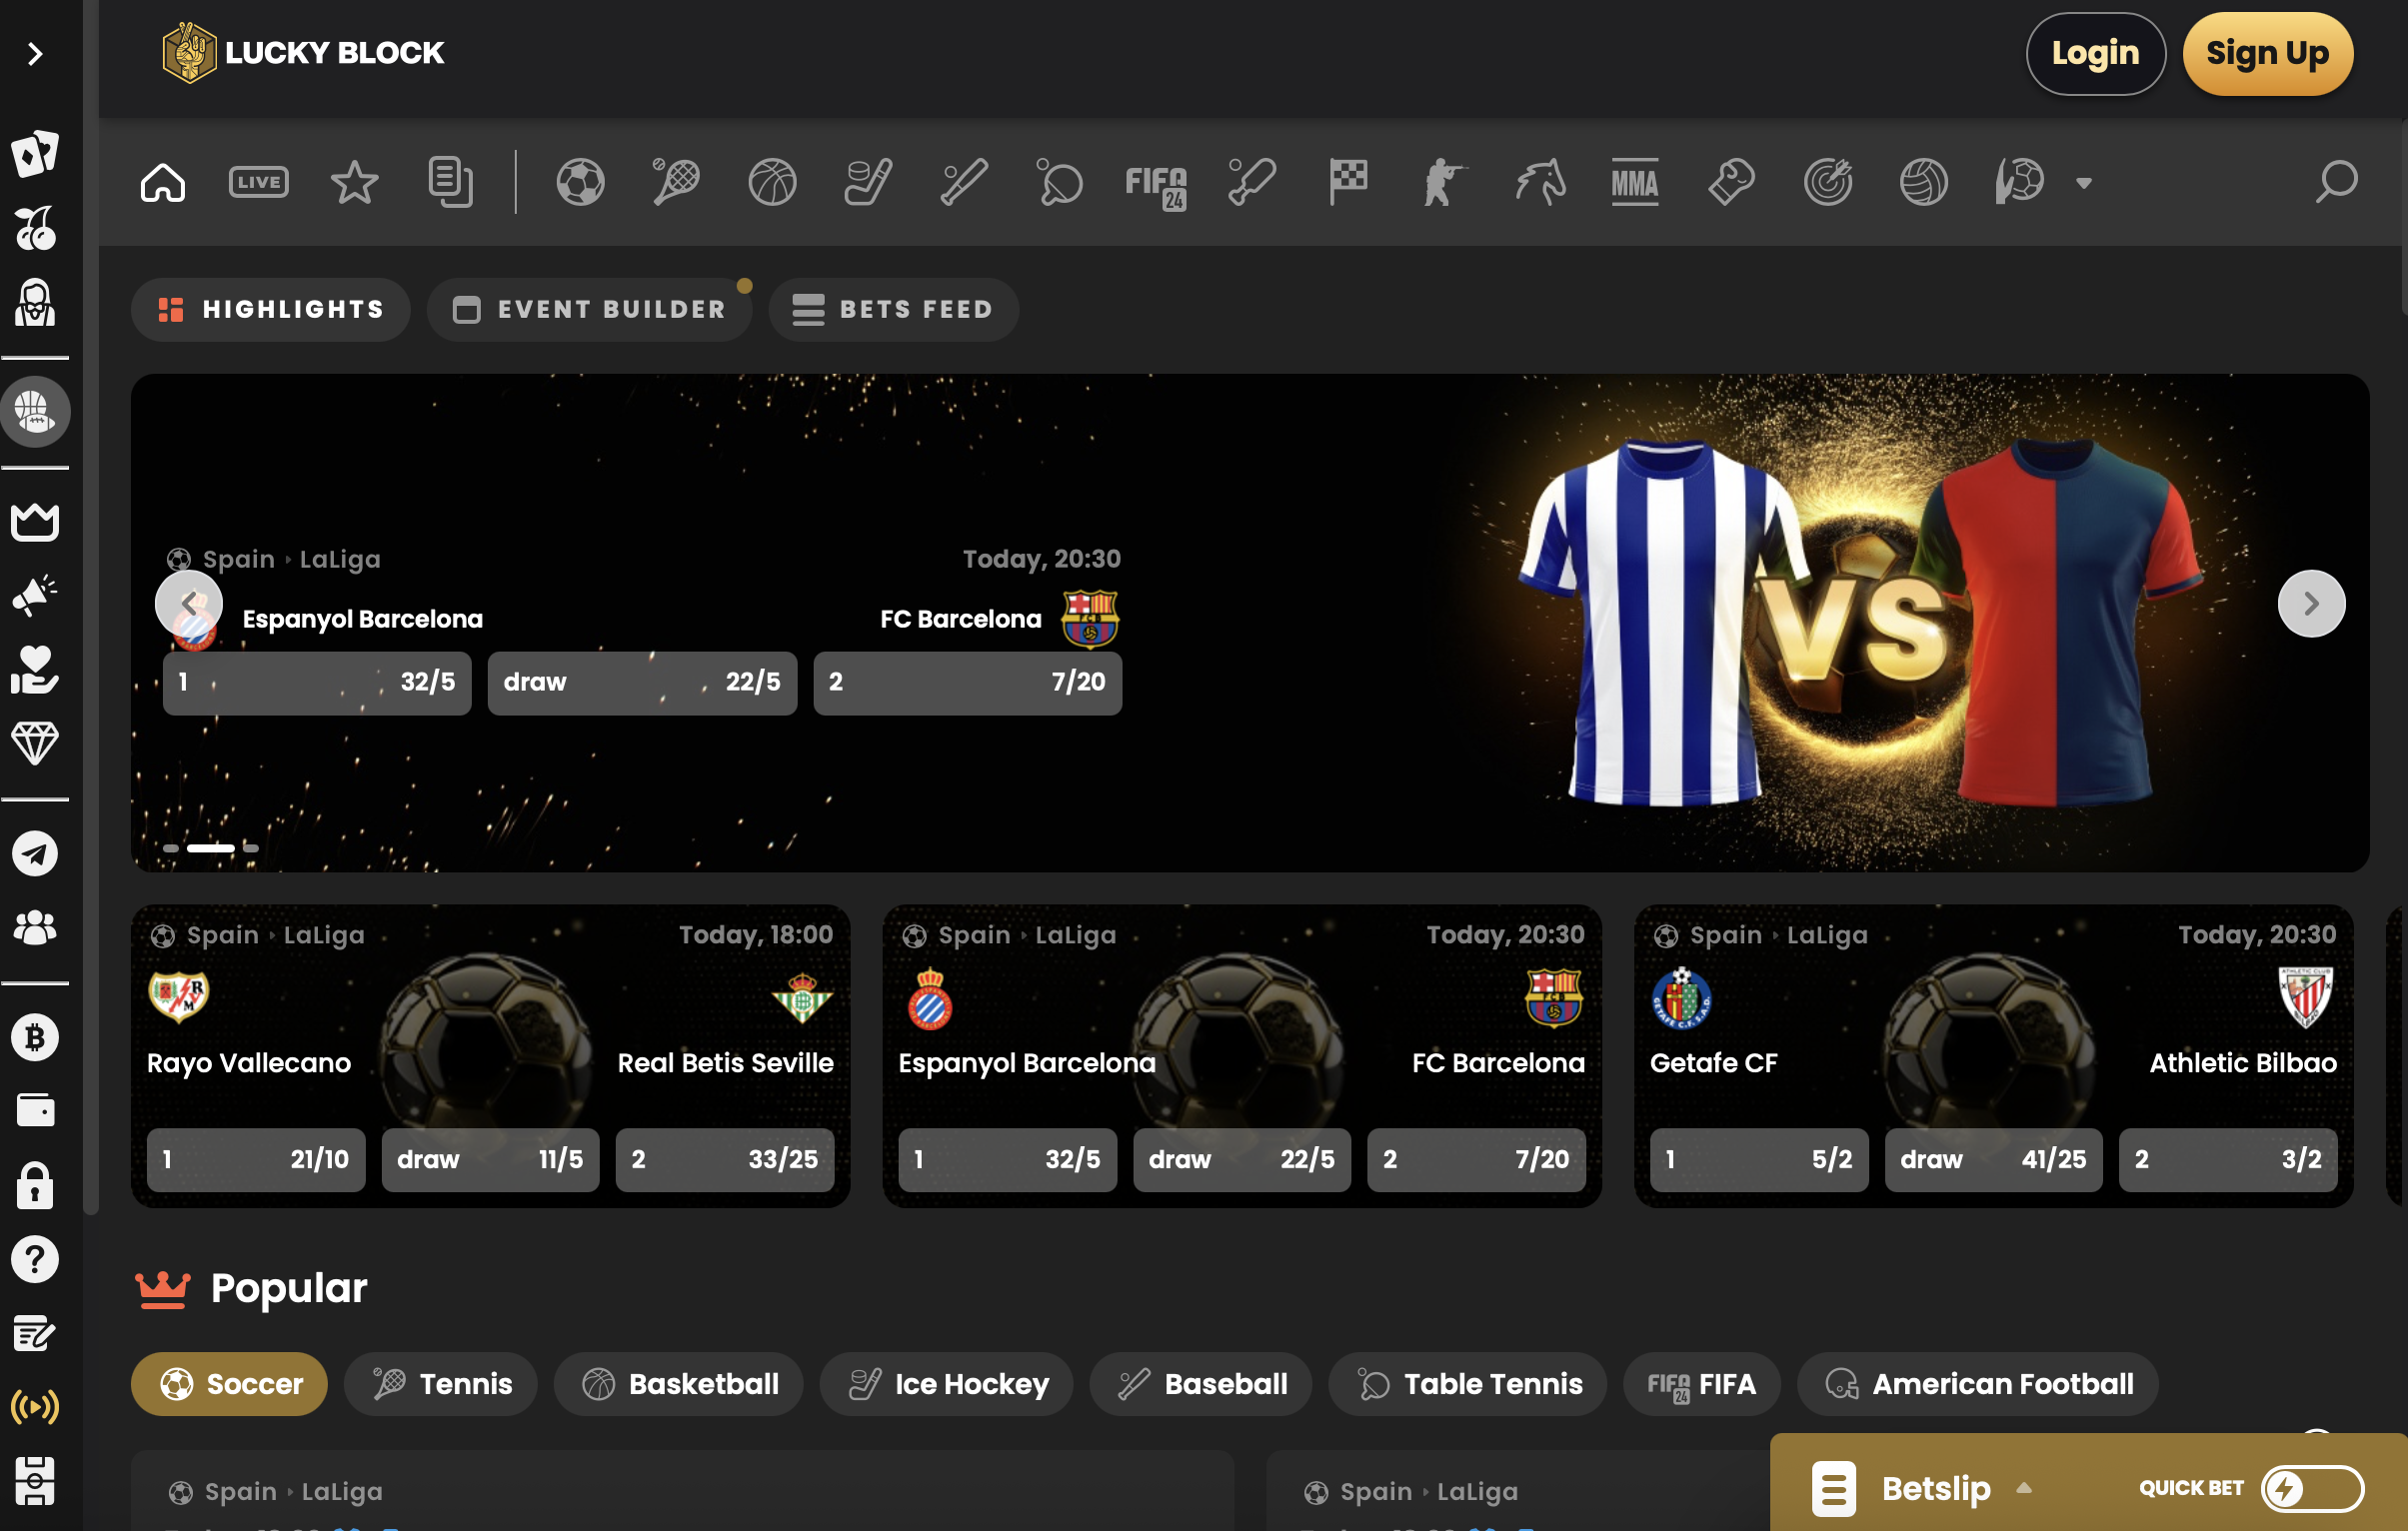Toggle the Quick Bet switch

[2313, 1489]
